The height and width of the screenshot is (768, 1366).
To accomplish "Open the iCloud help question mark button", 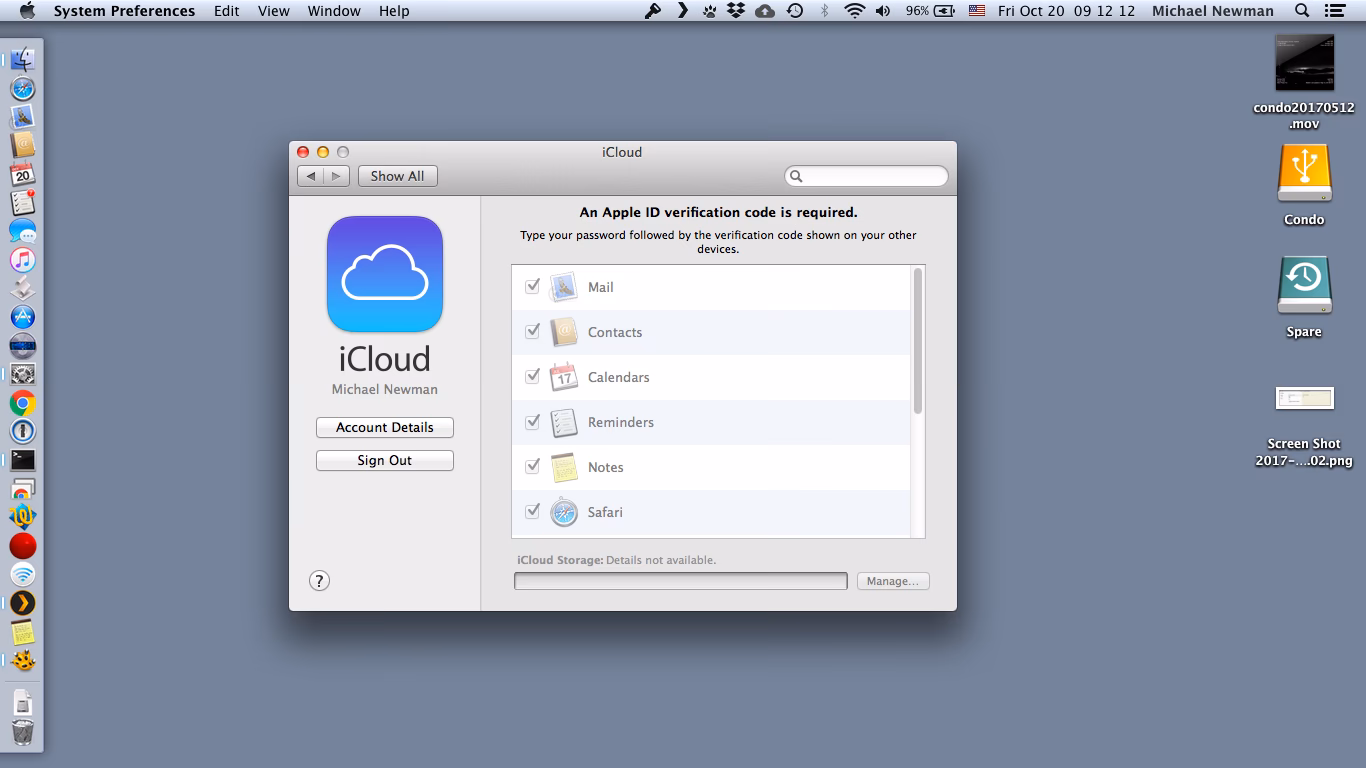I will point(319,581).
